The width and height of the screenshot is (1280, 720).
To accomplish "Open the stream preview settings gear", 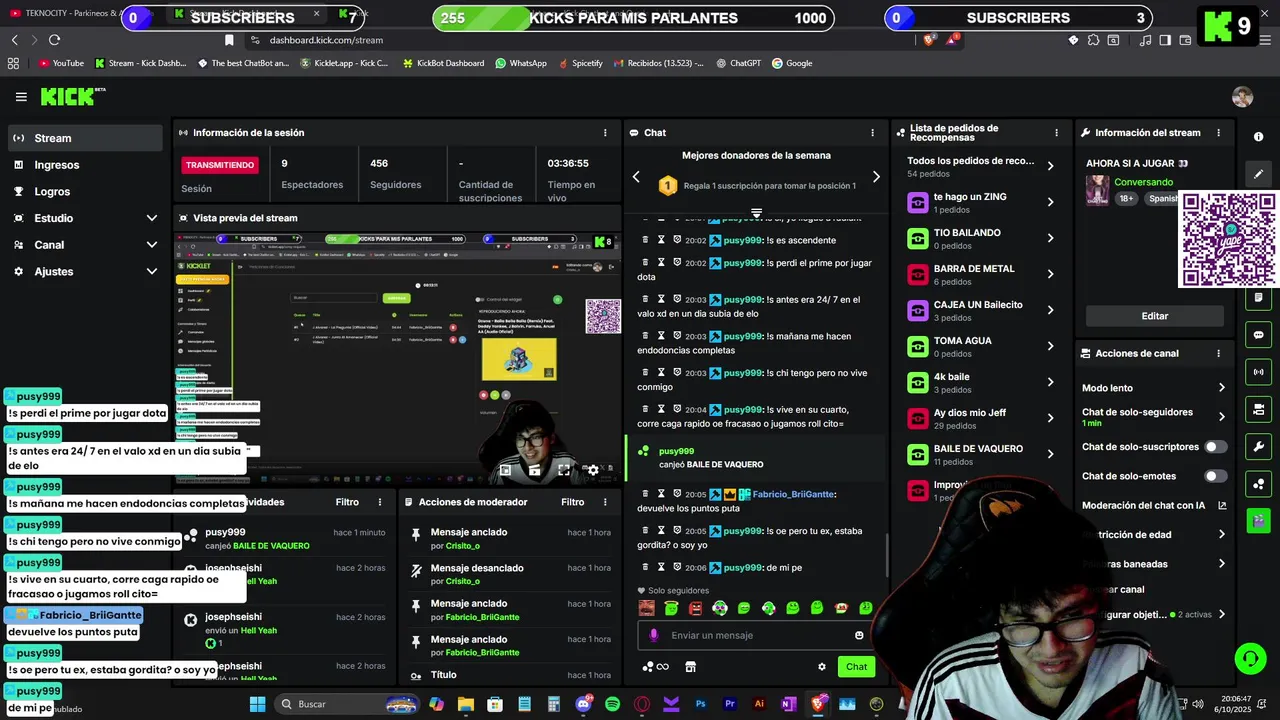I will coord(593,470).
